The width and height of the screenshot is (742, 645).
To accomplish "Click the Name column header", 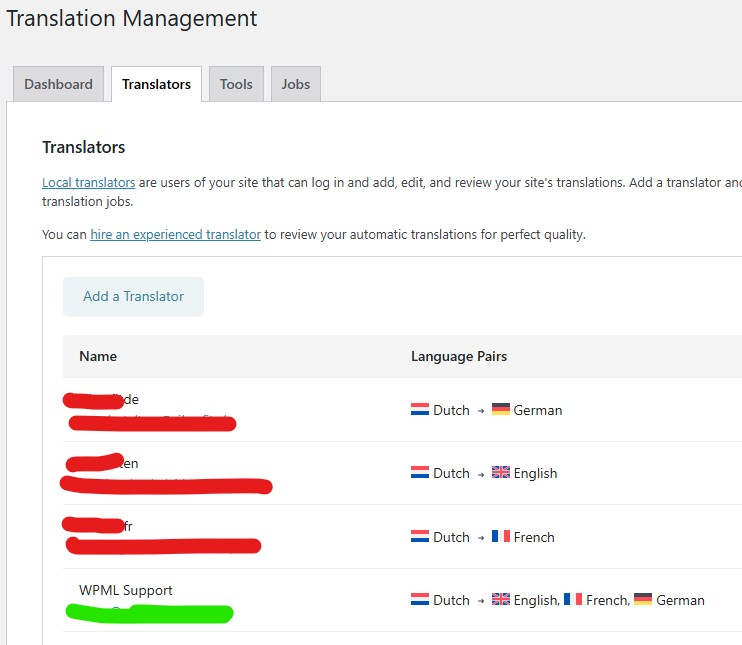I will click(x=98, y=356).
